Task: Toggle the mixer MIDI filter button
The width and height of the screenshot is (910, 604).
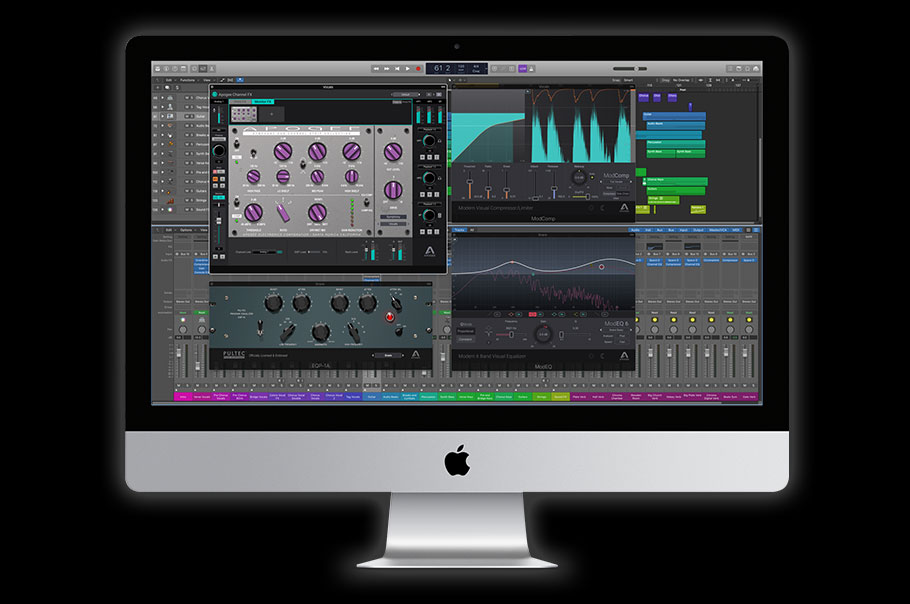Action: tap(735, 230)
